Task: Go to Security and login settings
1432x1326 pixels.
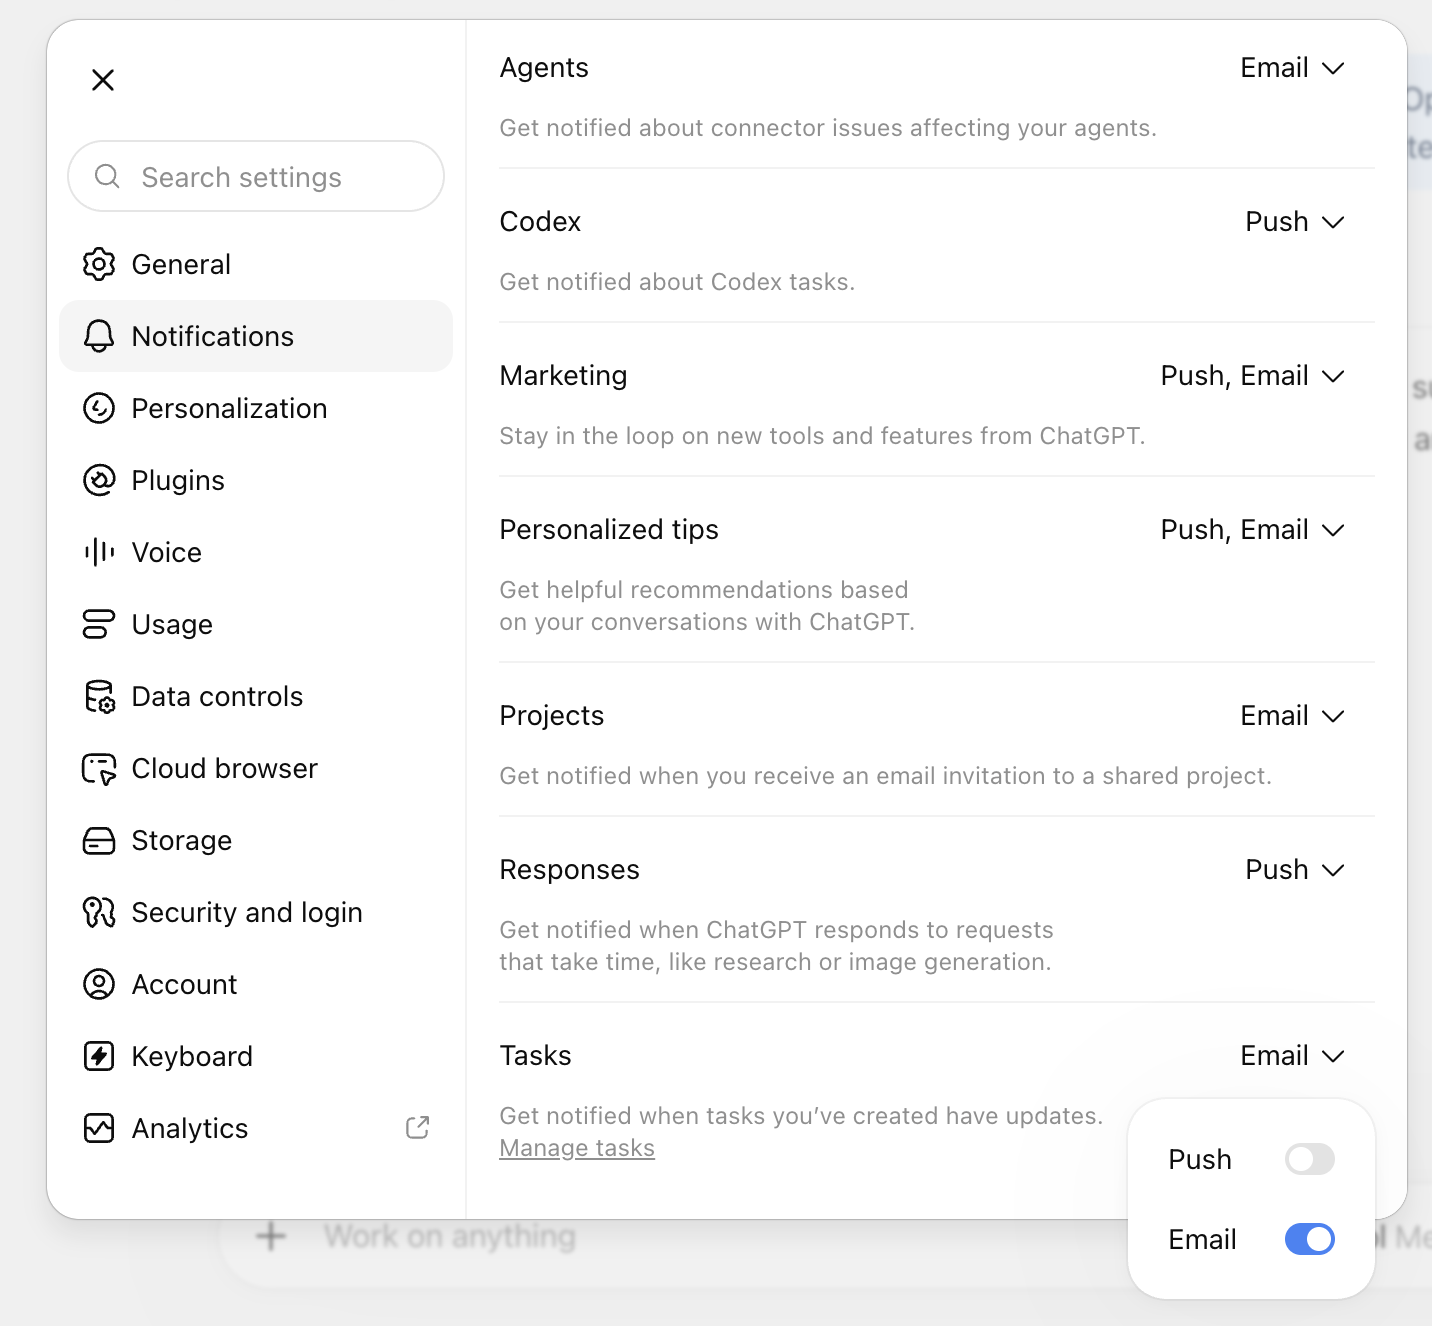Action: (x=256, y=912)
